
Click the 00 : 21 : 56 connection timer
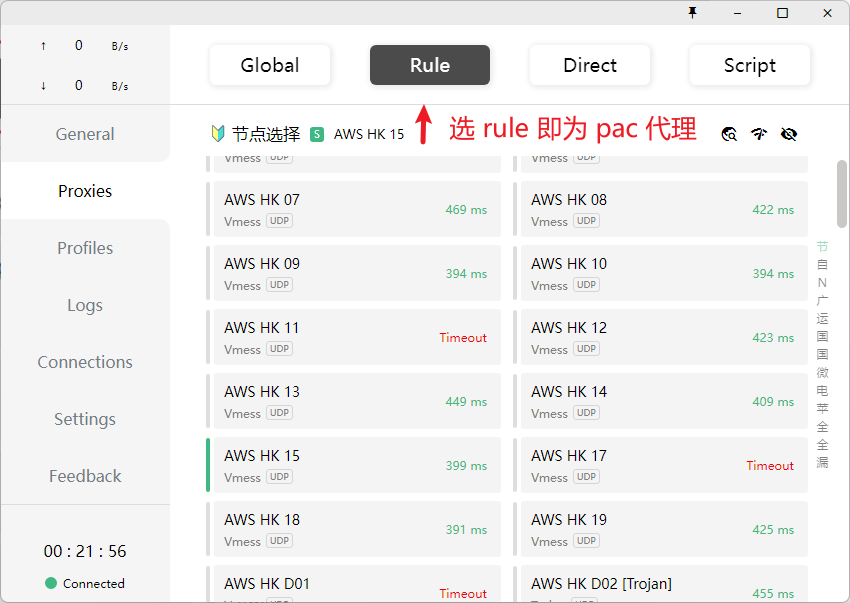(x=85, y=551)
